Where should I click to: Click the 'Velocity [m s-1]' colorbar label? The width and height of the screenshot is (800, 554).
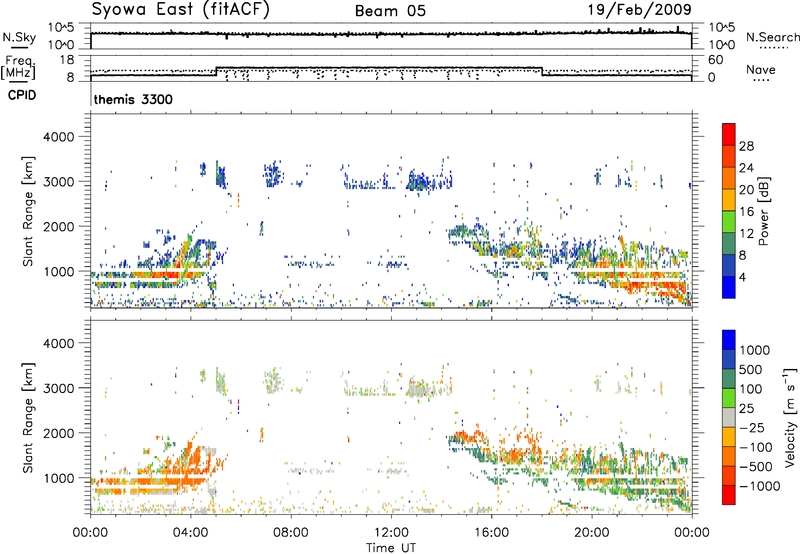point(790,417)
